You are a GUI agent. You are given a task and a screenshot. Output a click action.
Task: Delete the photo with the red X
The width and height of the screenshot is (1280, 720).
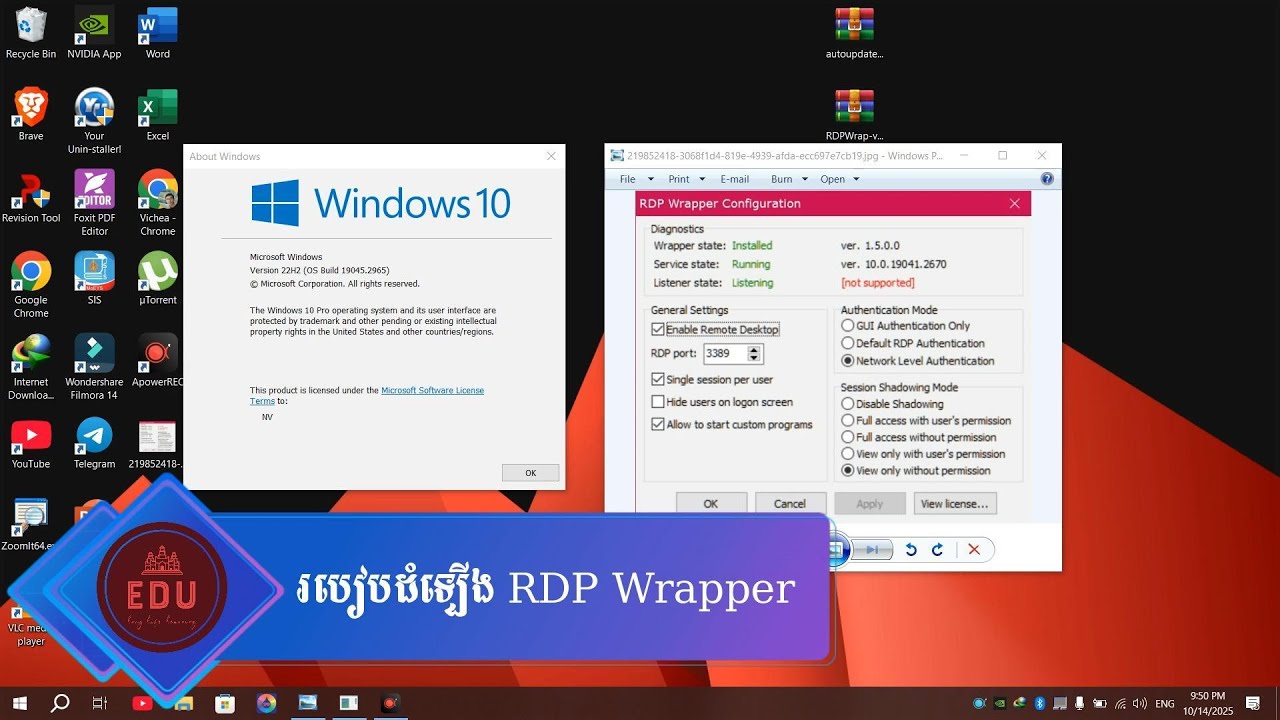974,549
